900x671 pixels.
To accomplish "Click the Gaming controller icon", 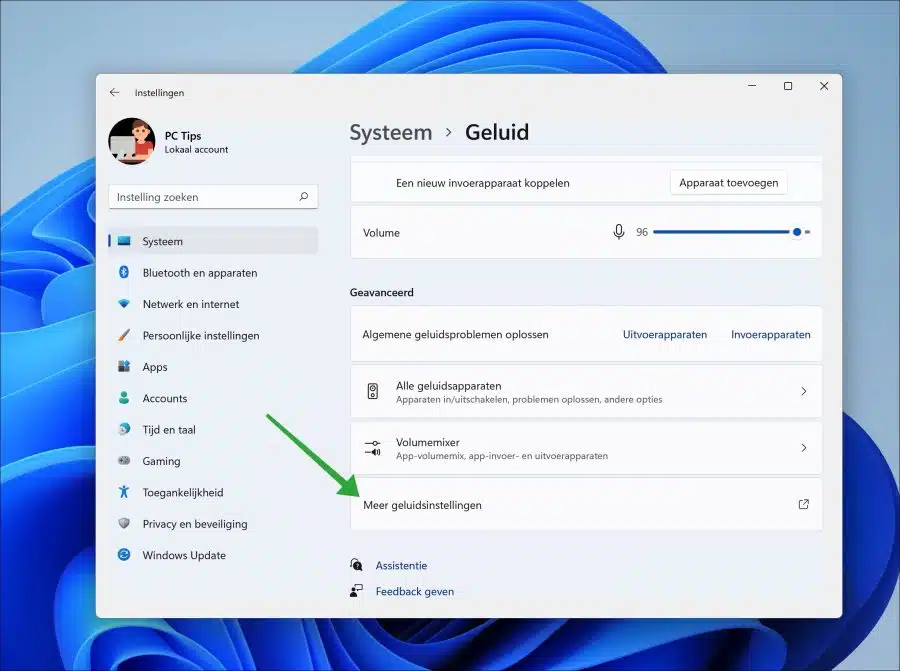I will [x=123, y=460].
